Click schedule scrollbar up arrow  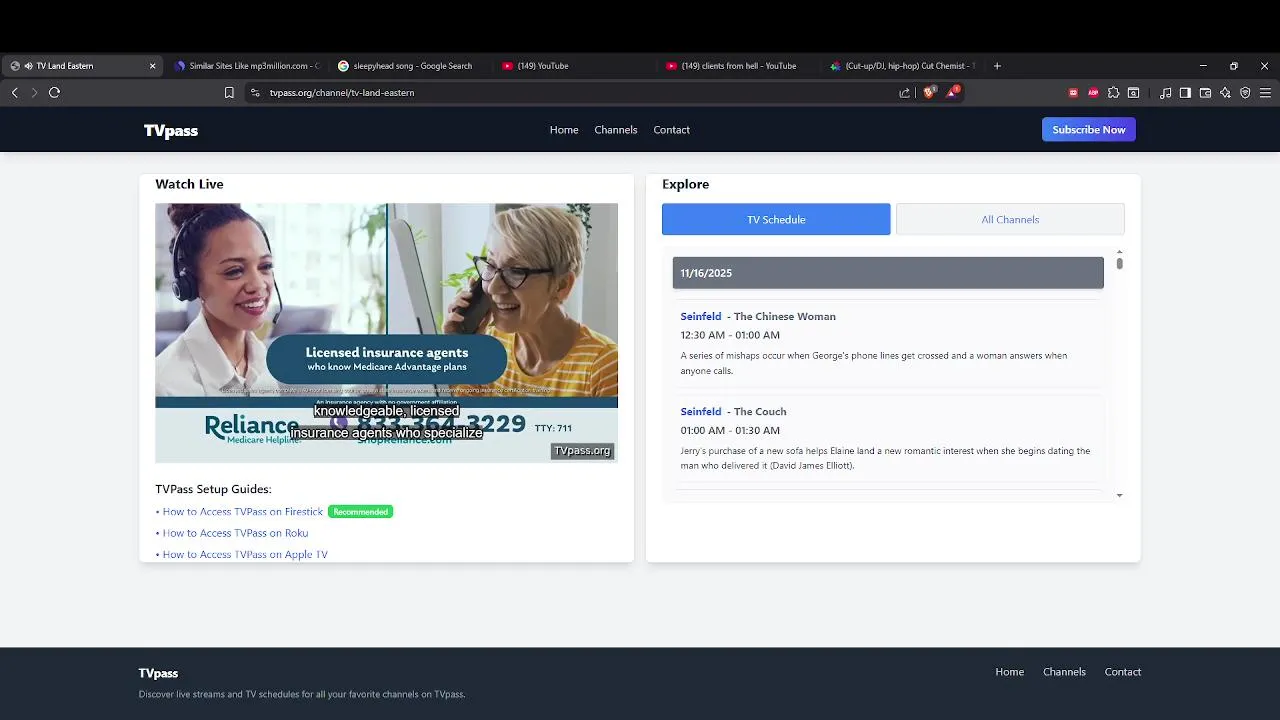click(x=1119, y=252)
